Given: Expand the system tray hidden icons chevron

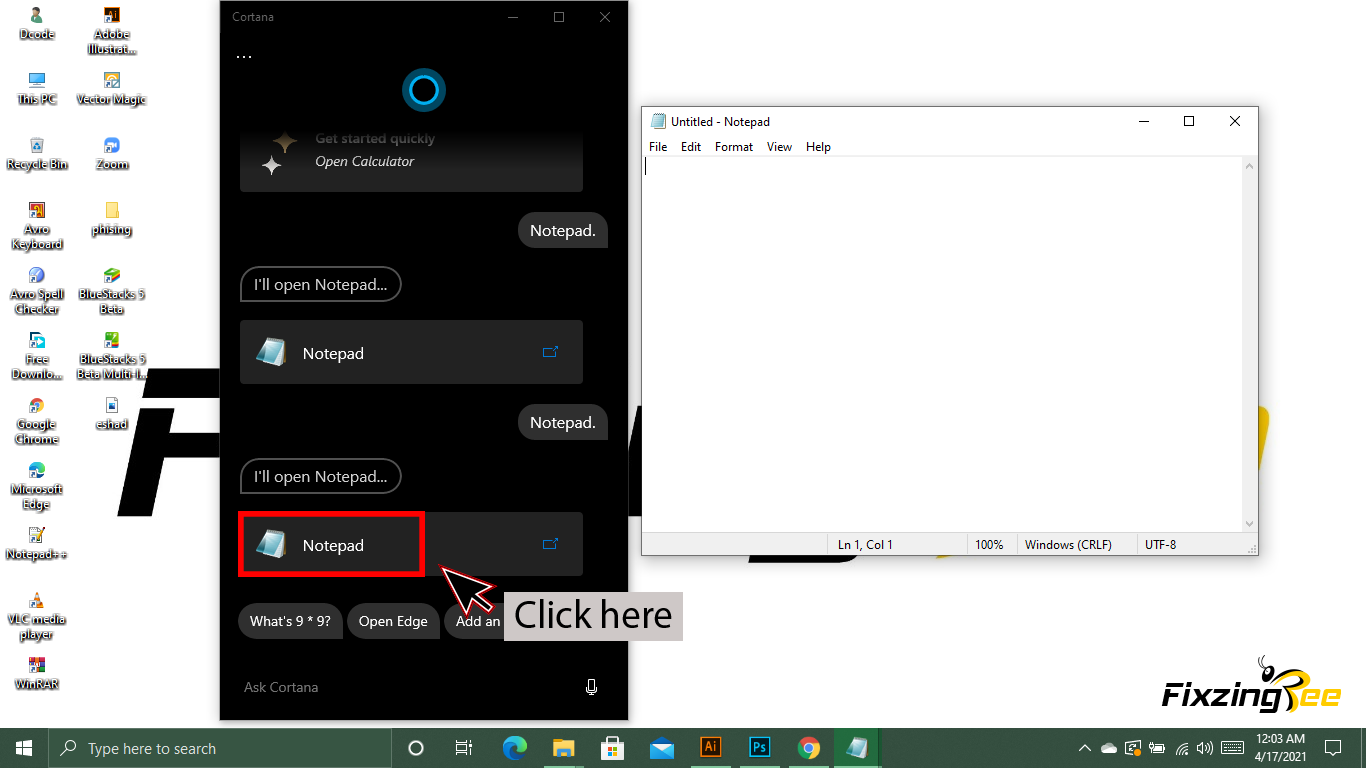Looking at the screenshot, I should 1084,748.
